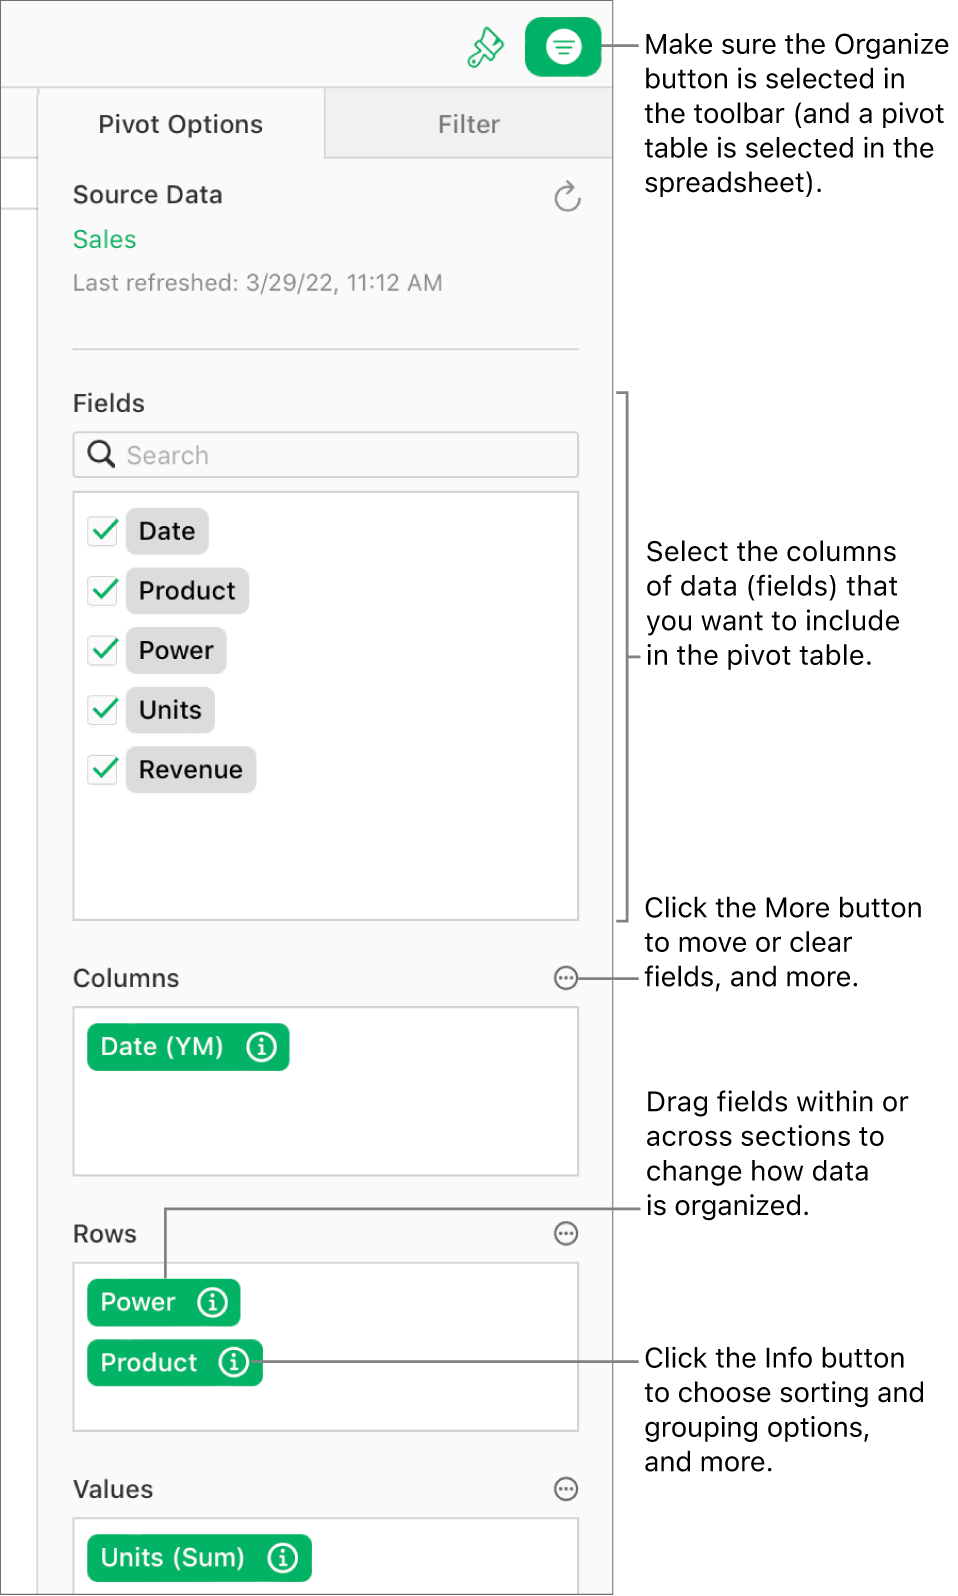Select the Pivot Options tab
The height and width of the screenshot is (1596, 958).
180,123
